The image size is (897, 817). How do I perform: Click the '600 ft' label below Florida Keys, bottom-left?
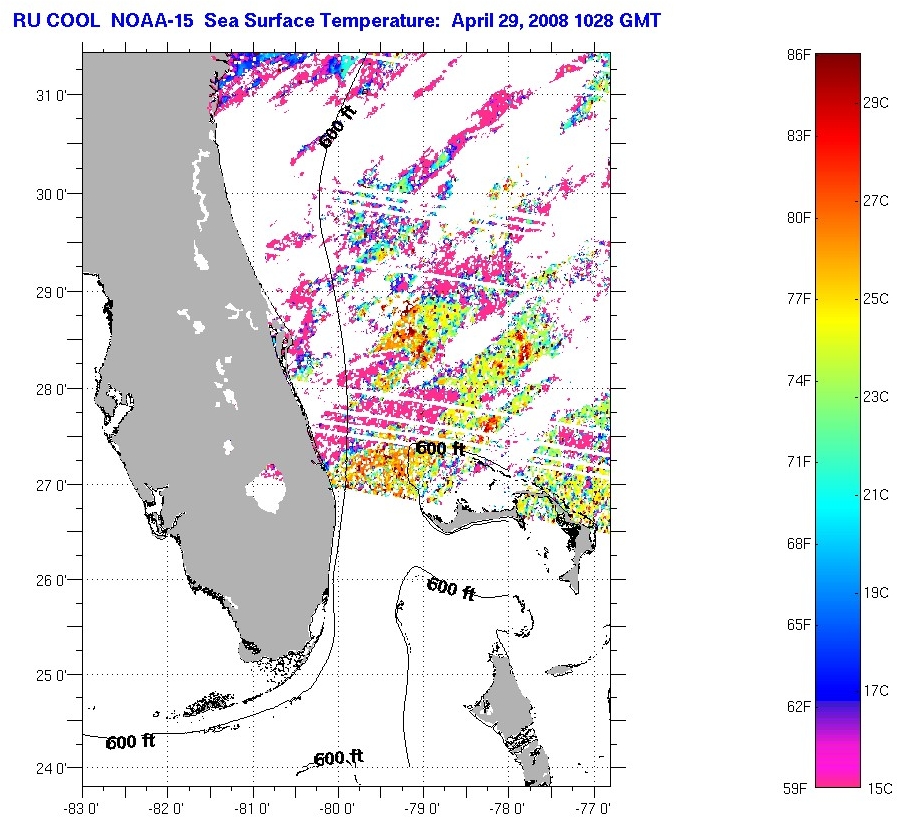(x=130, y=742)
